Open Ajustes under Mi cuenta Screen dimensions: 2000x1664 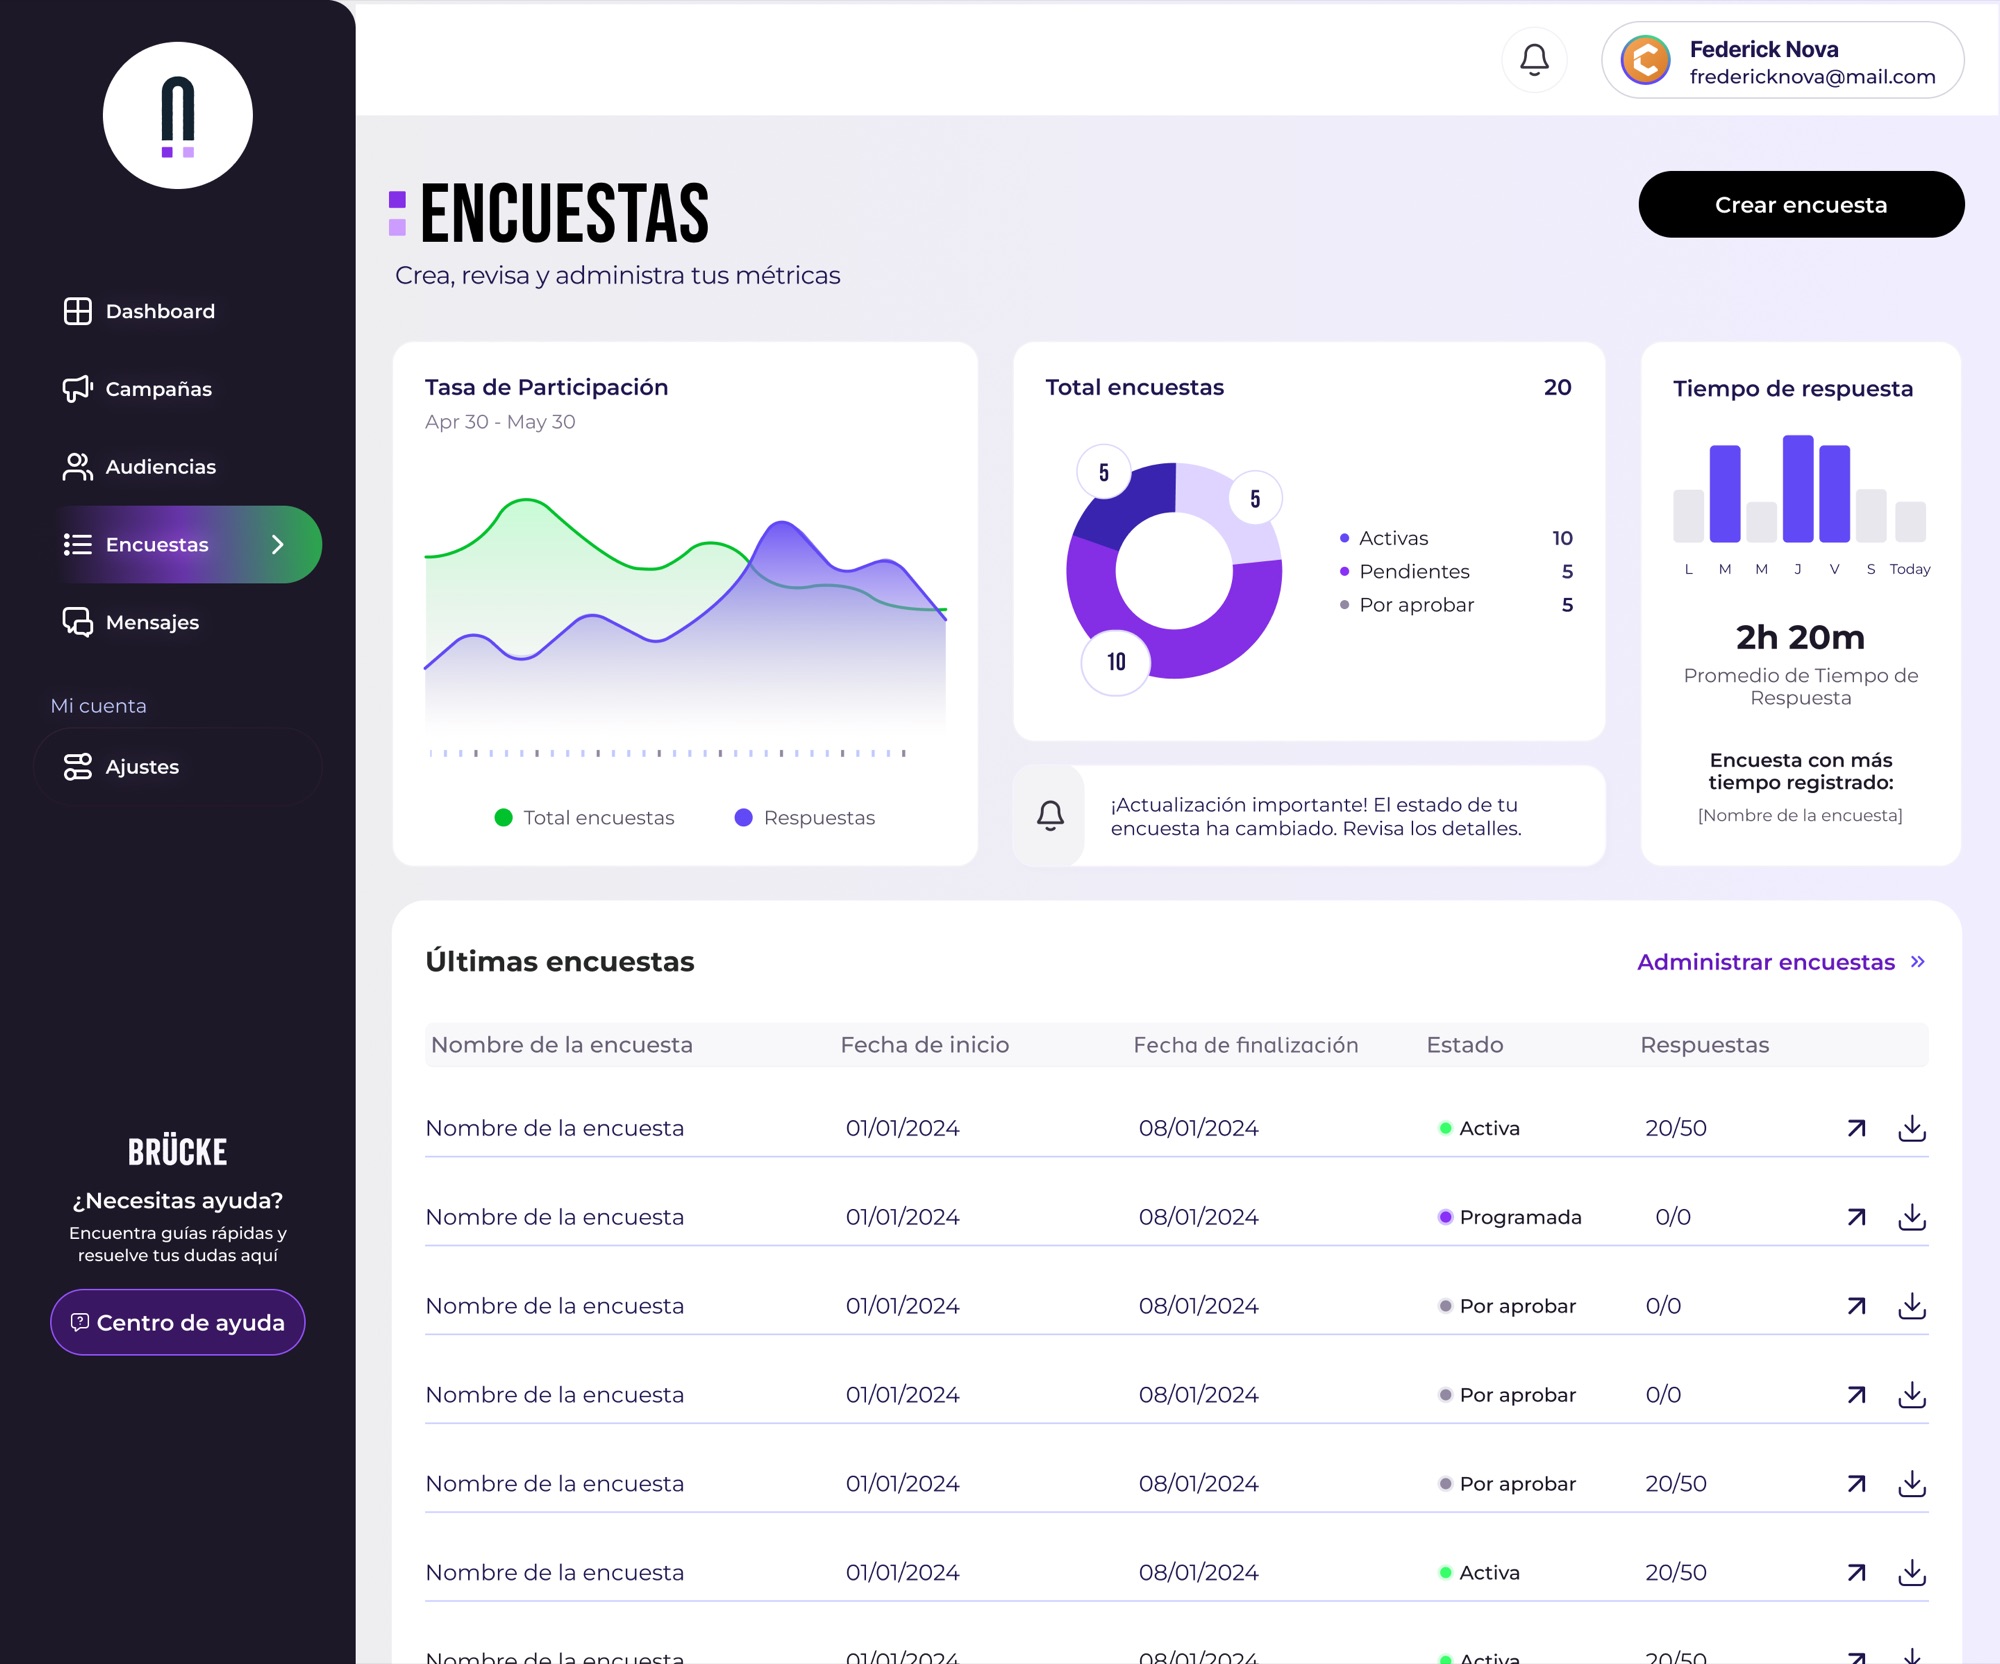[178, 767]
